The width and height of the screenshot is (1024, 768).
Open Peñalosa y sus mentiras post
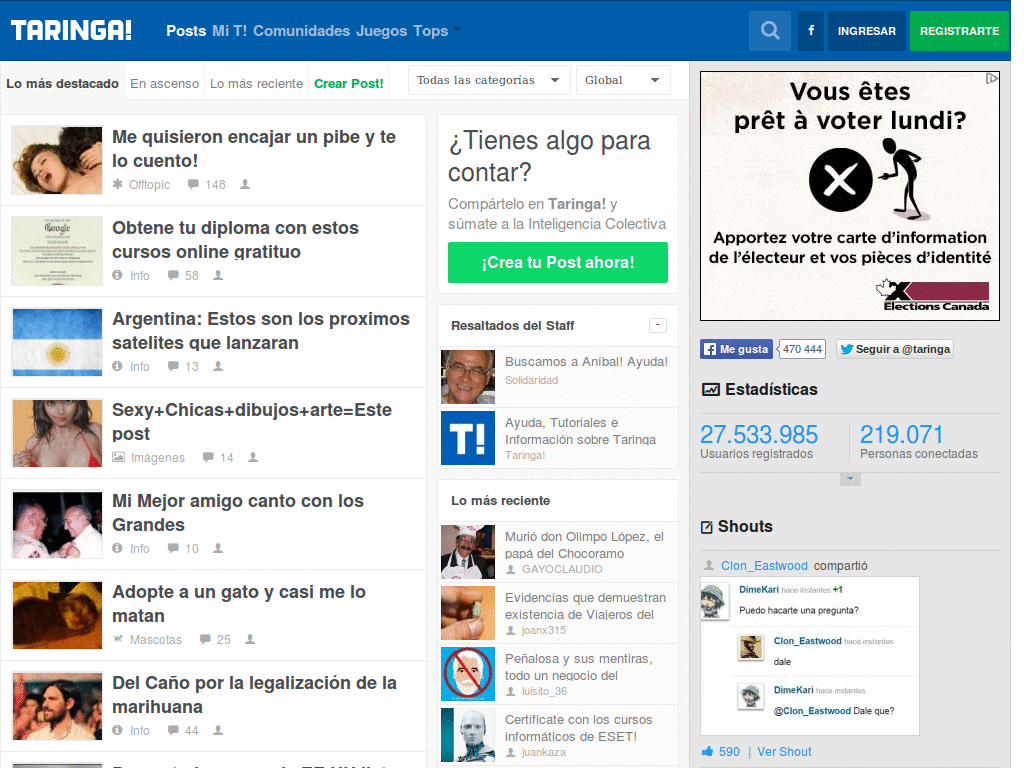(x=578, y=667)
